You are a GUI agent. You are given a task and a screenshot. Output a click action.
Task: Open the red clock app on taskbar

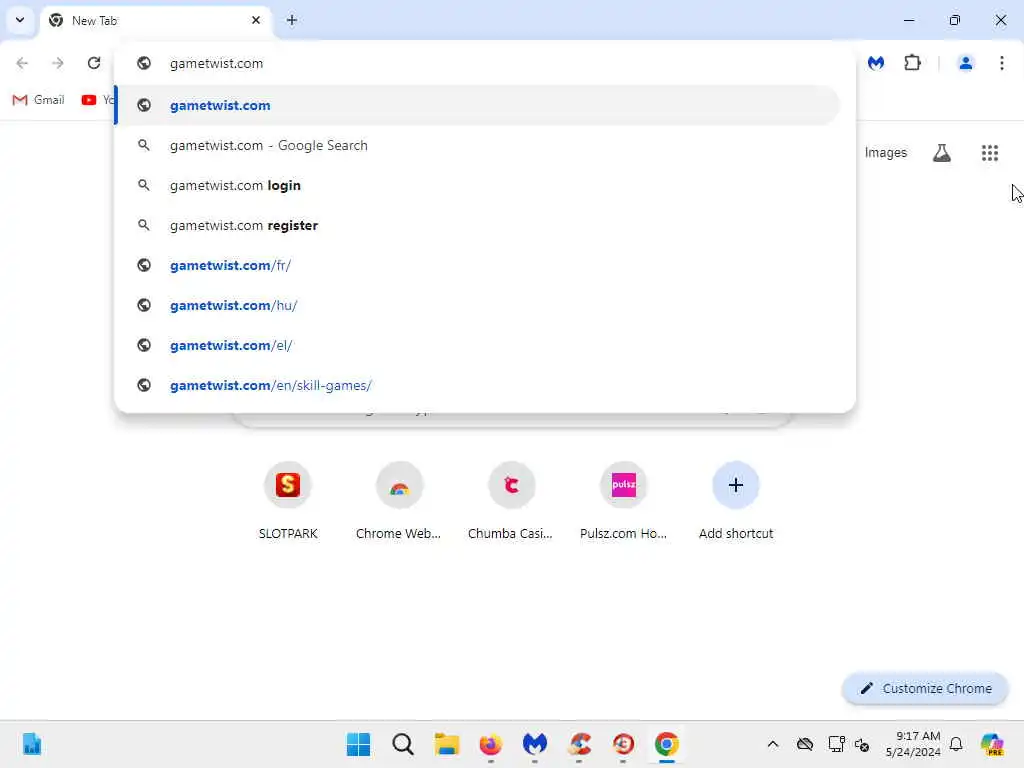click(x=623, y=744)
